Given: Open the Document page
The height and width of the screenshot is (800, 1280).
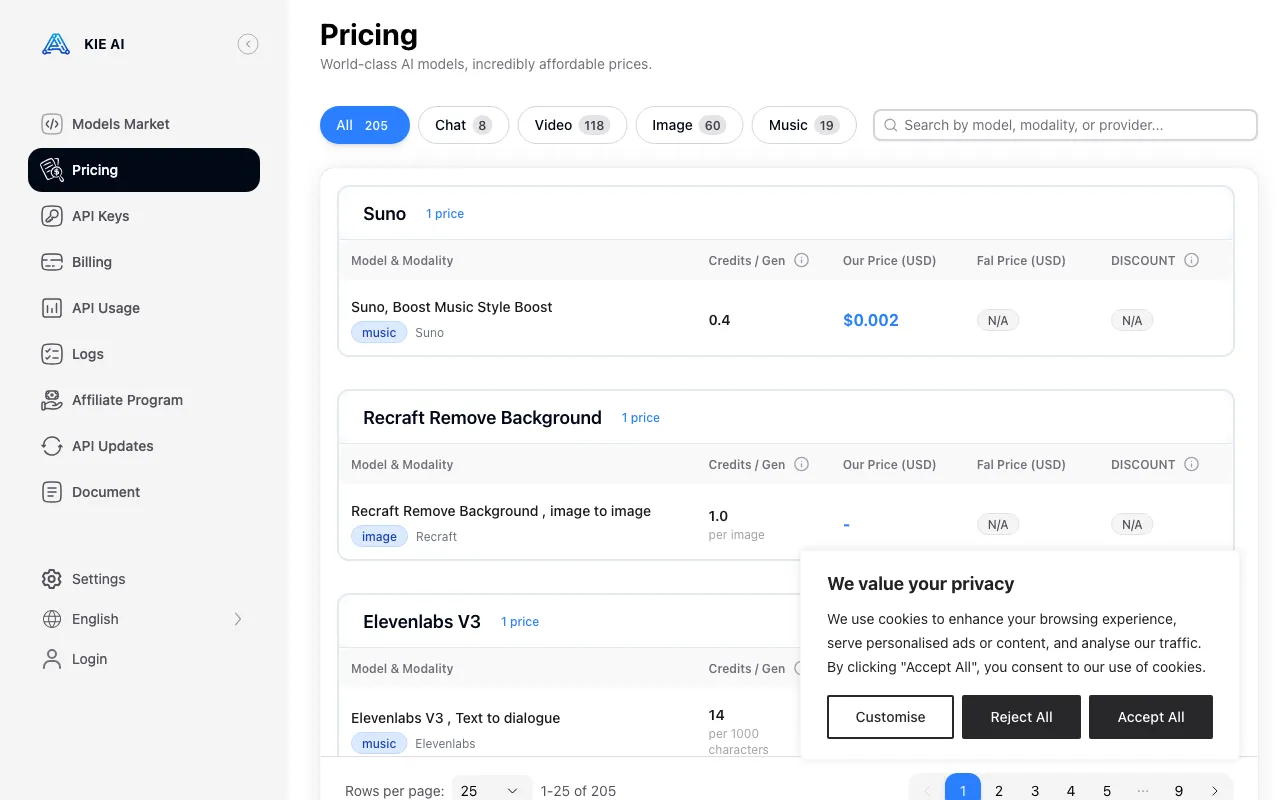Looking at the screenshot, I should [144, 492].
